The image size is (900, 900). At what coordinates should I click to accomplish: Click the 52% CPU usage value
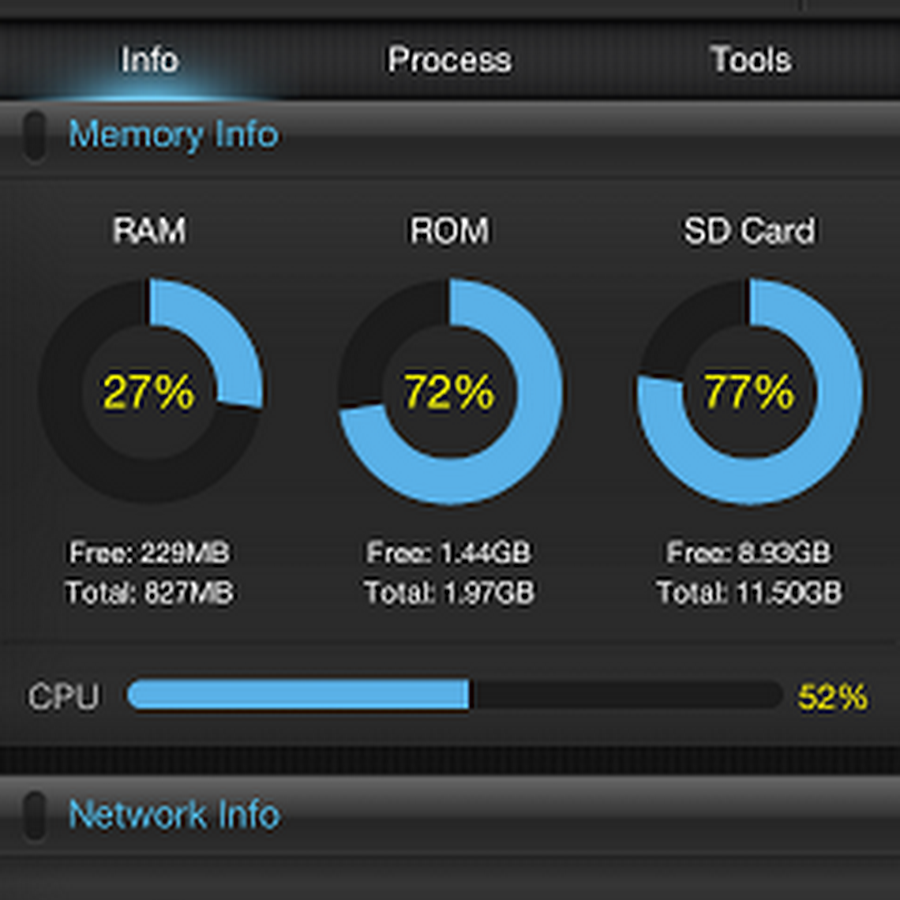pyautogui.click(x=832, y=697)
